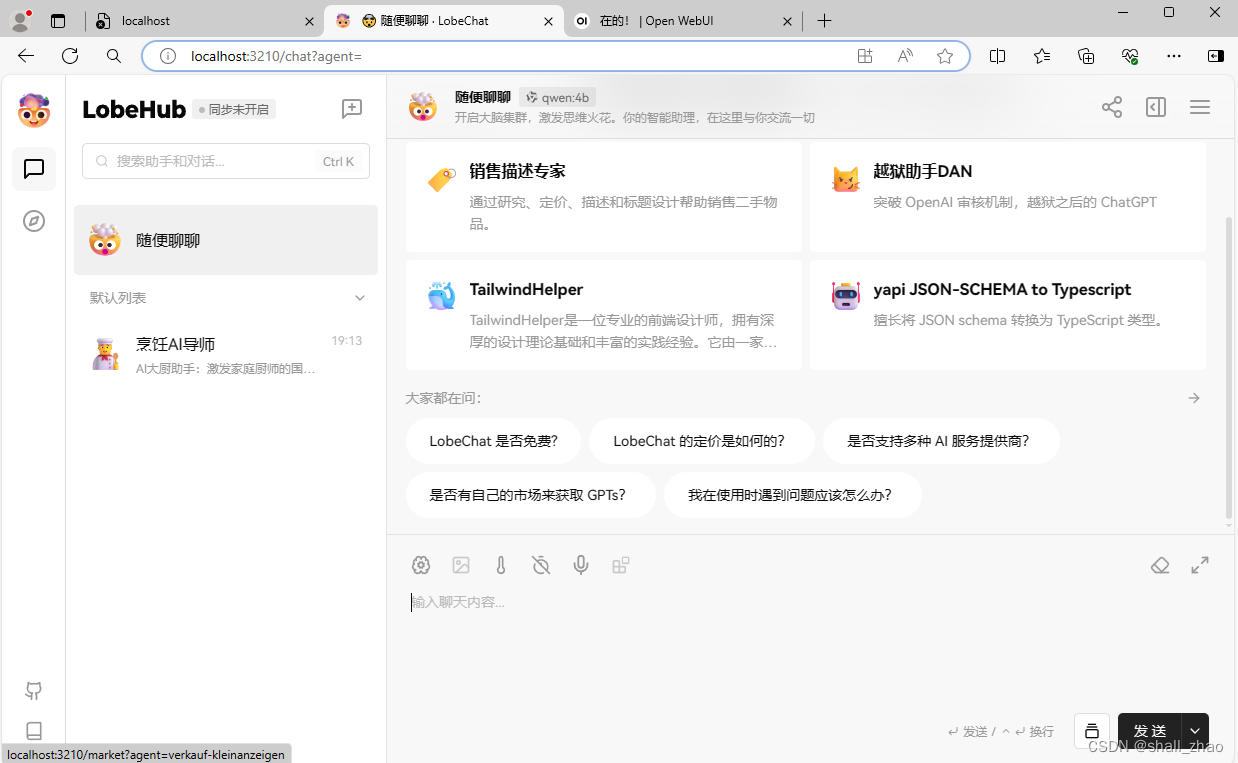This screenshot has width=1238, height=763.
Task: Click the 发送 send button
Action: tap(1150, 731)
